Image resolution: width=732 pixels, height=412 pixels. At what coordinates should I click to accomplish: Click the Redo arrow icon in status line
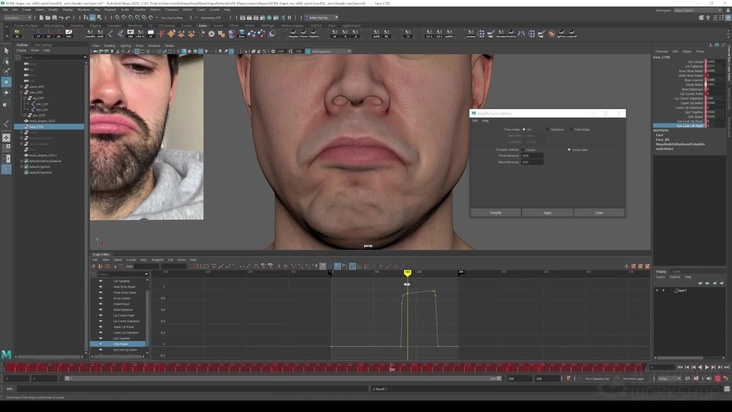(x=67, y=18)
